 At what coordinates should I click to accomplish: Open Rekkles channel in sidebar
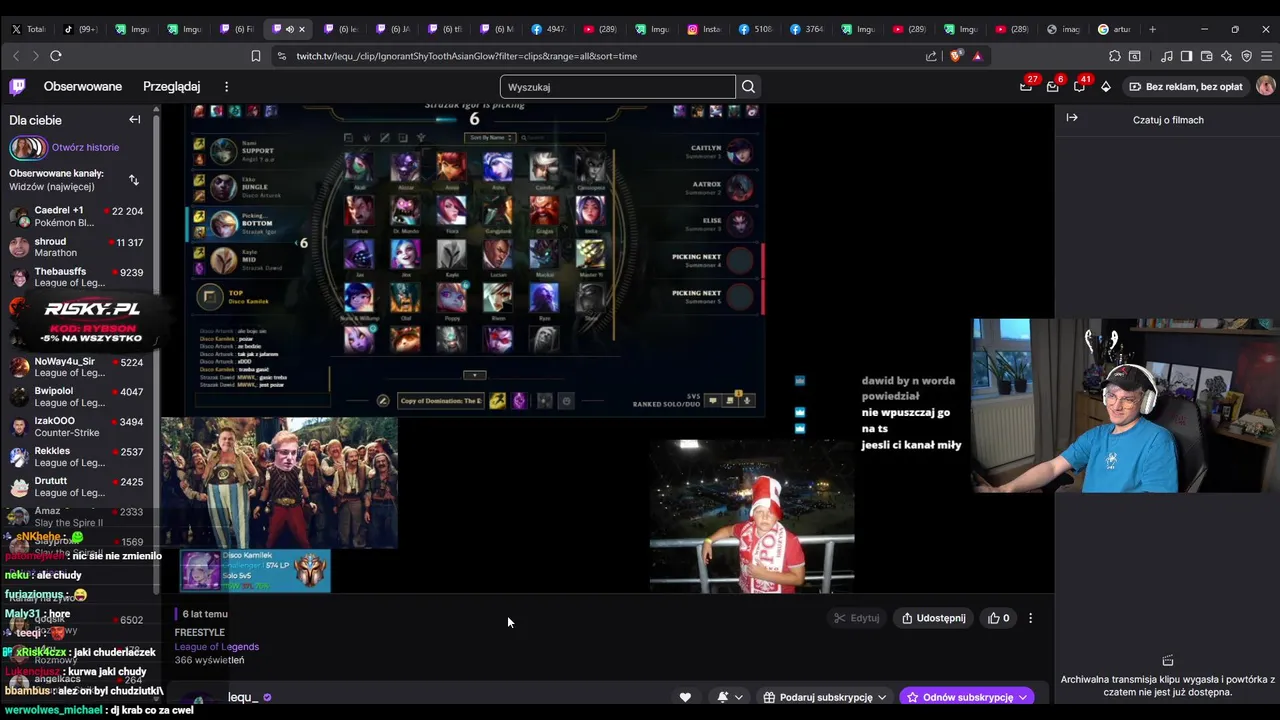tap(78, 457)
